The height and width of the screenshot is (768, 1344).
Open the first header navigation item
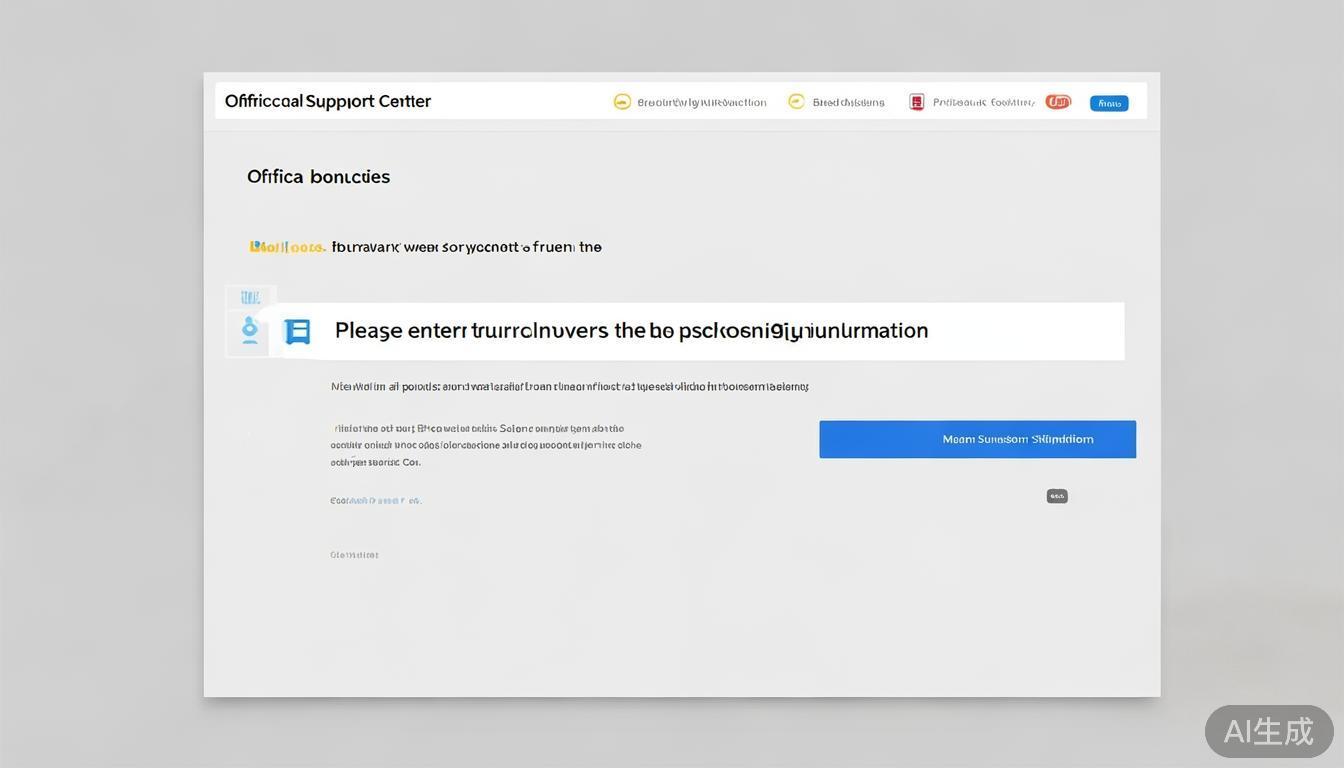(x=701, y=102)
